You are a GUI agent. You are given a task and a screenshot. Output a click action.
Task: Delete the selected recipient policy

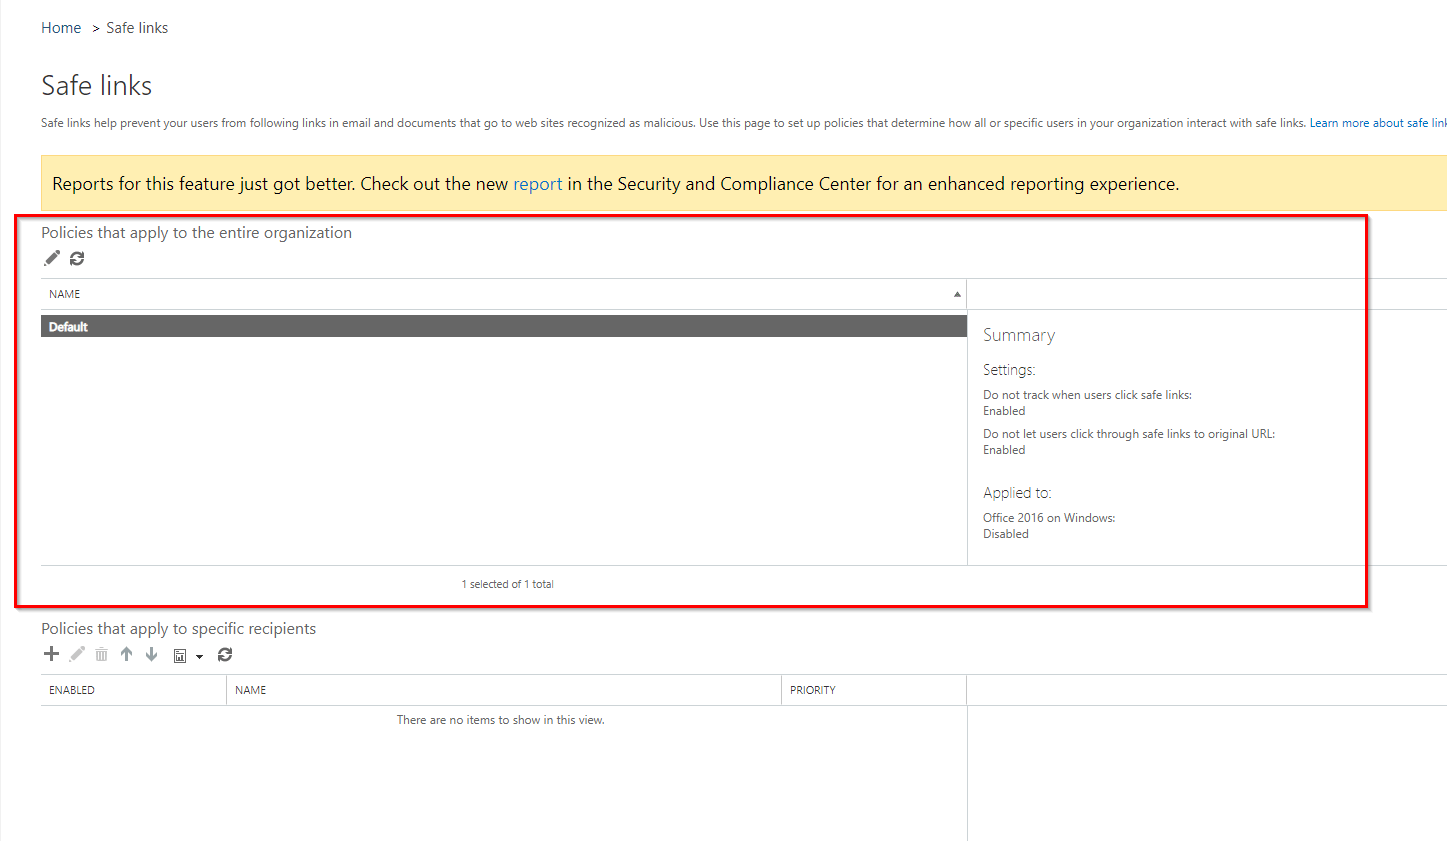(x=101, y=654)
